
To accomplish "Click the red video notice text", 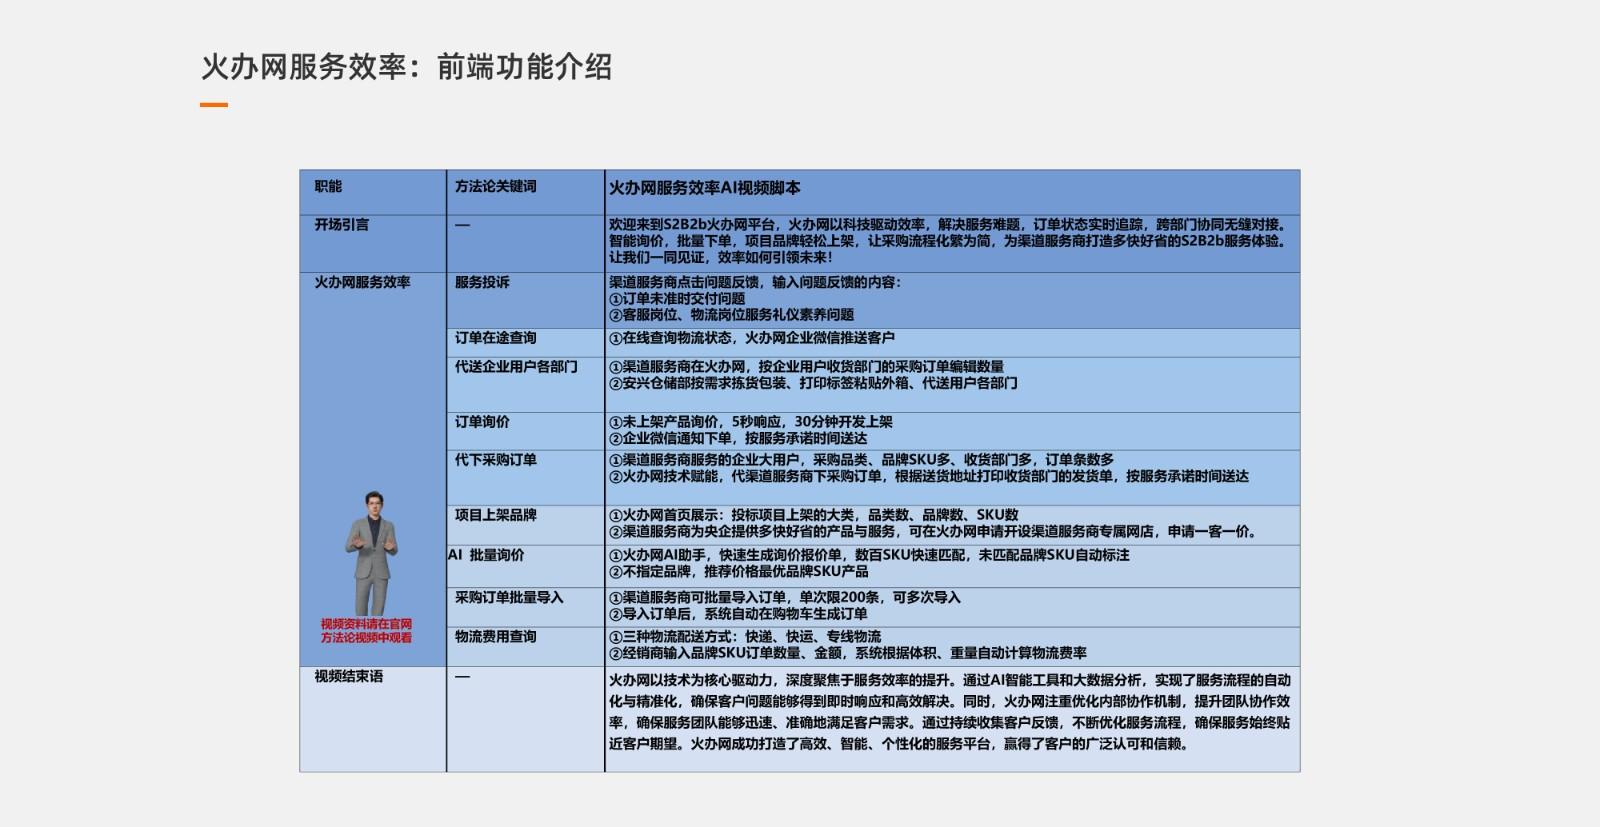I will pyautogui.click(x=366, y=631).
